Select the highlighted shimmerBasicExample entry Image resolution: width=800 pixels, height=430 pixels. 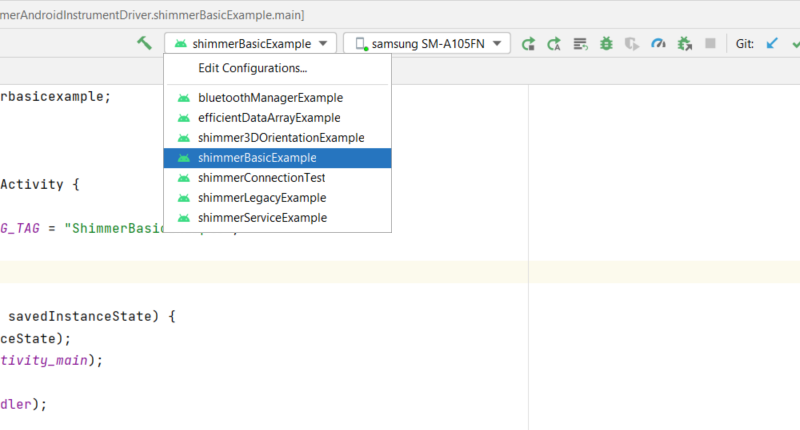click(278, 158)
